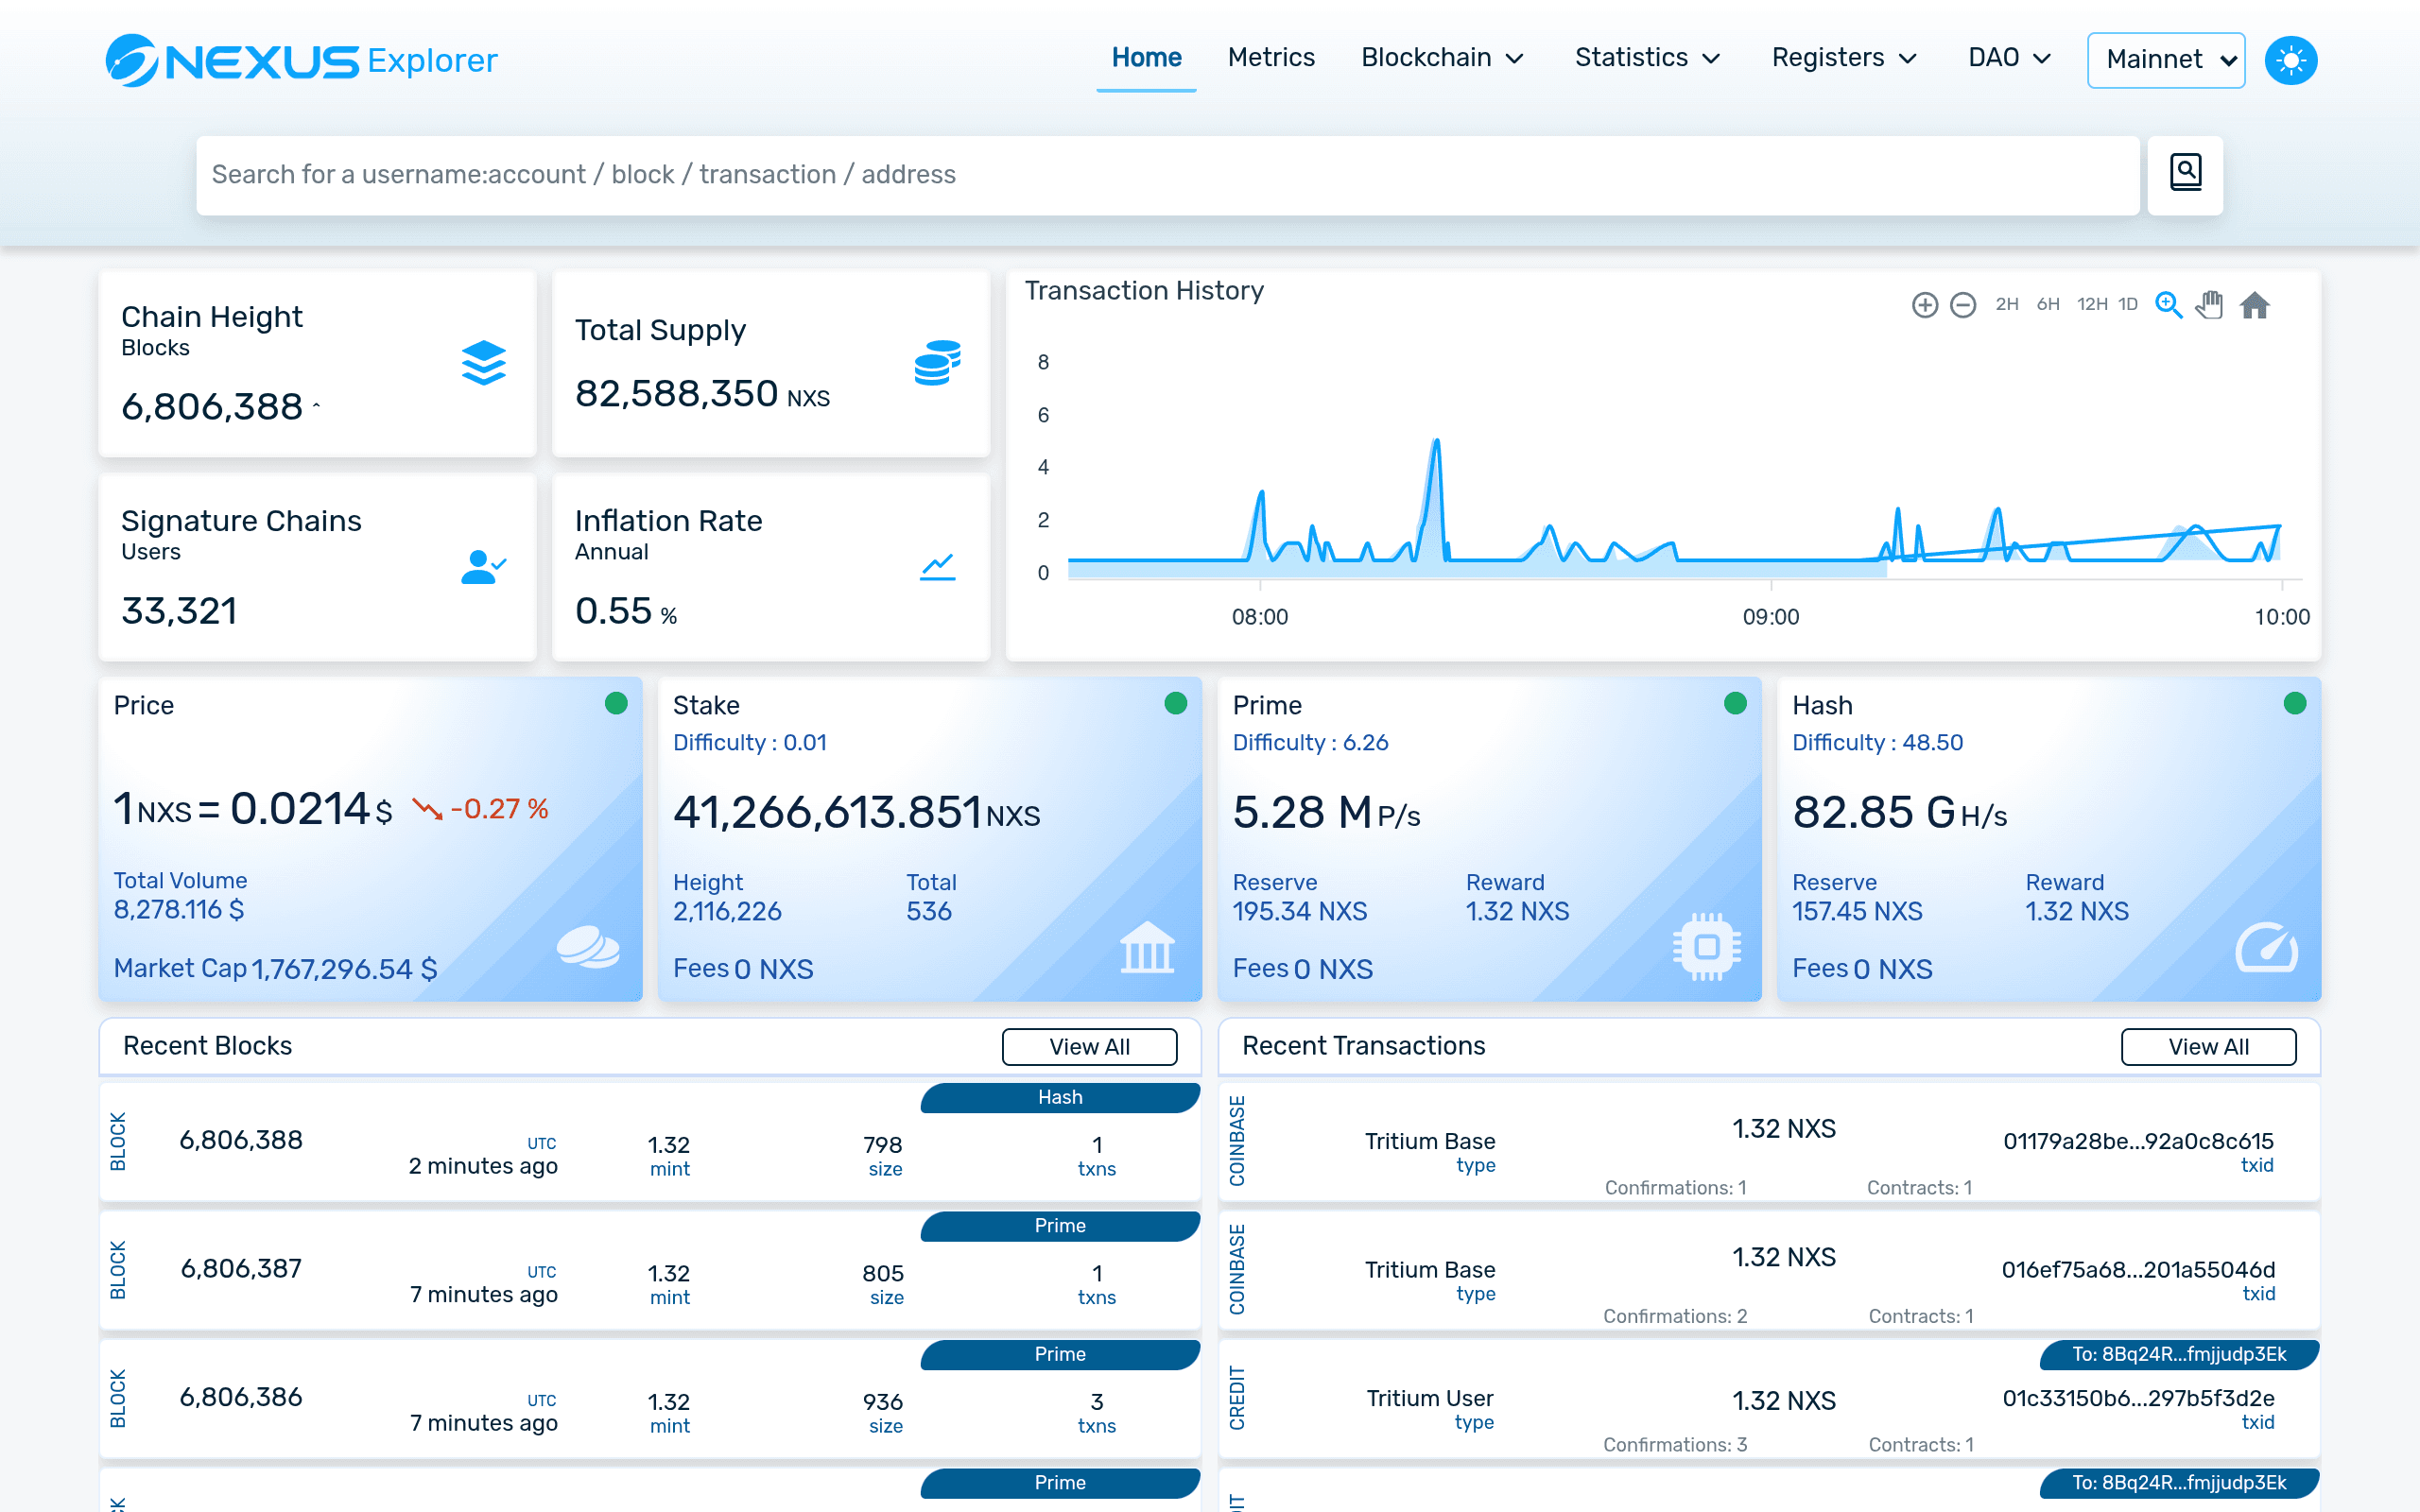Click the Prime rate 5.28 M P/s
The width and height of the screenshot is (2420, 1512).
(x=1326, y=812)
